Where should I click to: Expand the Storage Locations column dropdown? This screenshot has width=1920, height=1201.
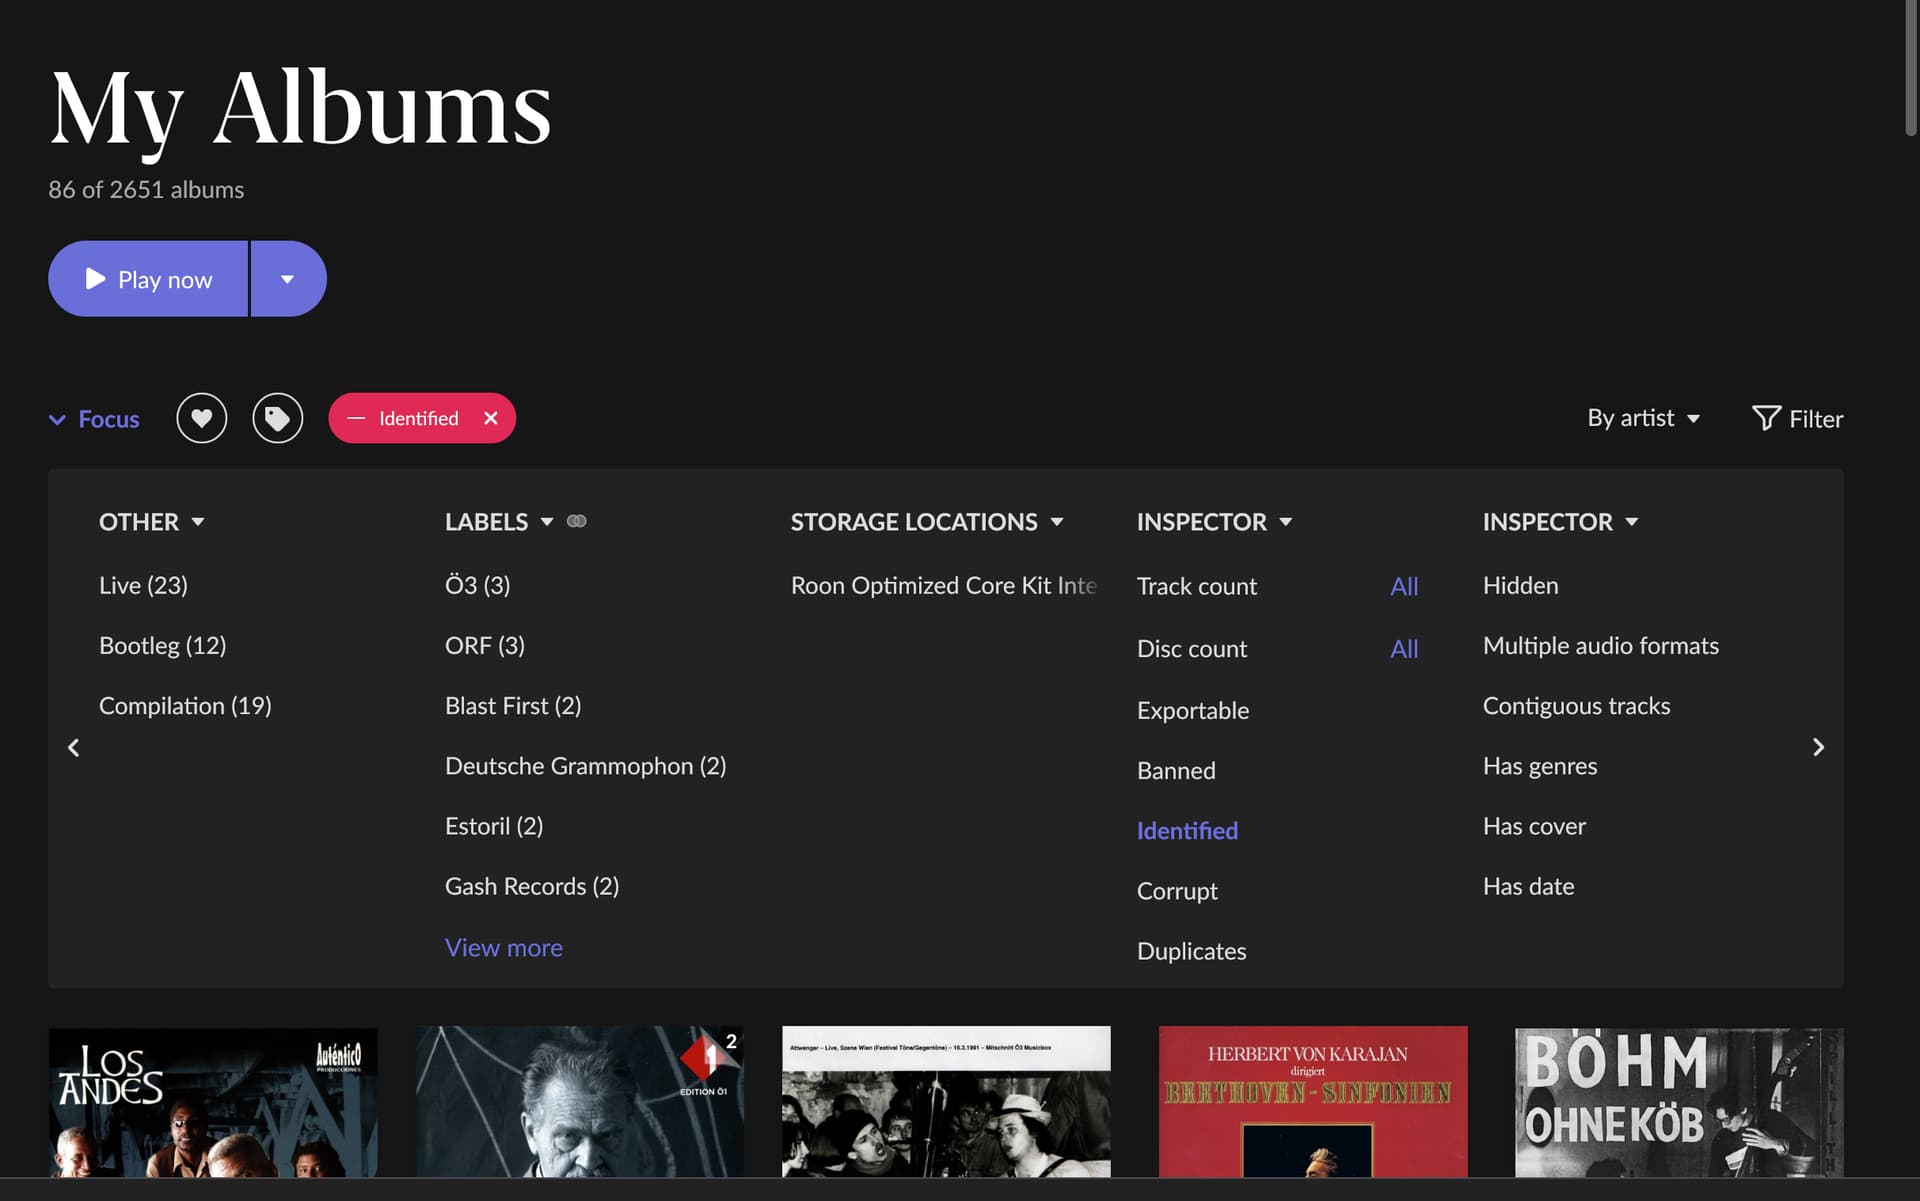pyautogui.click(x=1057, y=522)
